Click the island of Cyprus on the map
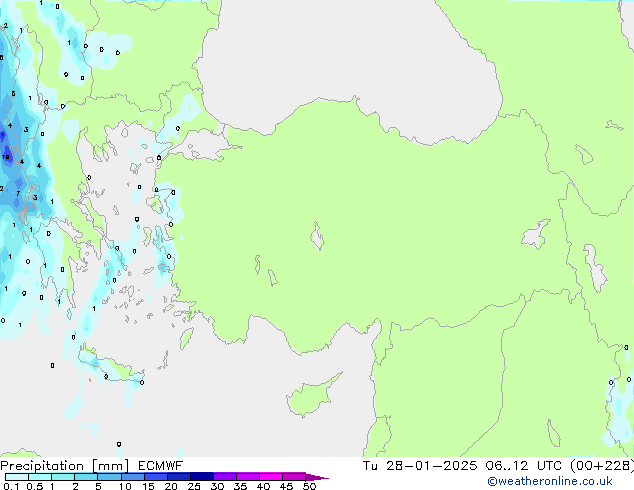Image resolution: width=634 pixels, height=490 pixels. click(312, 395)
